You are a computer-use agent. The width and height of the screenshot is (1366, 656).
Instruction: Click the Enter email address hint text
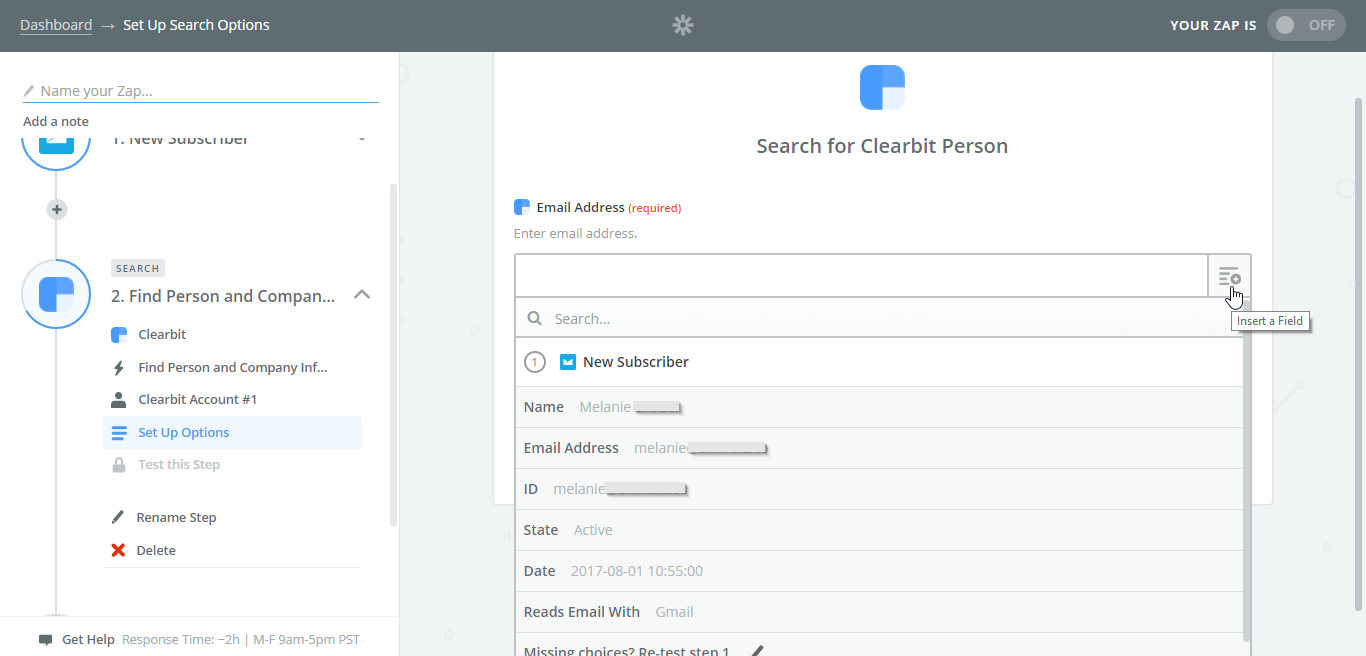click(x=575, y=233)
